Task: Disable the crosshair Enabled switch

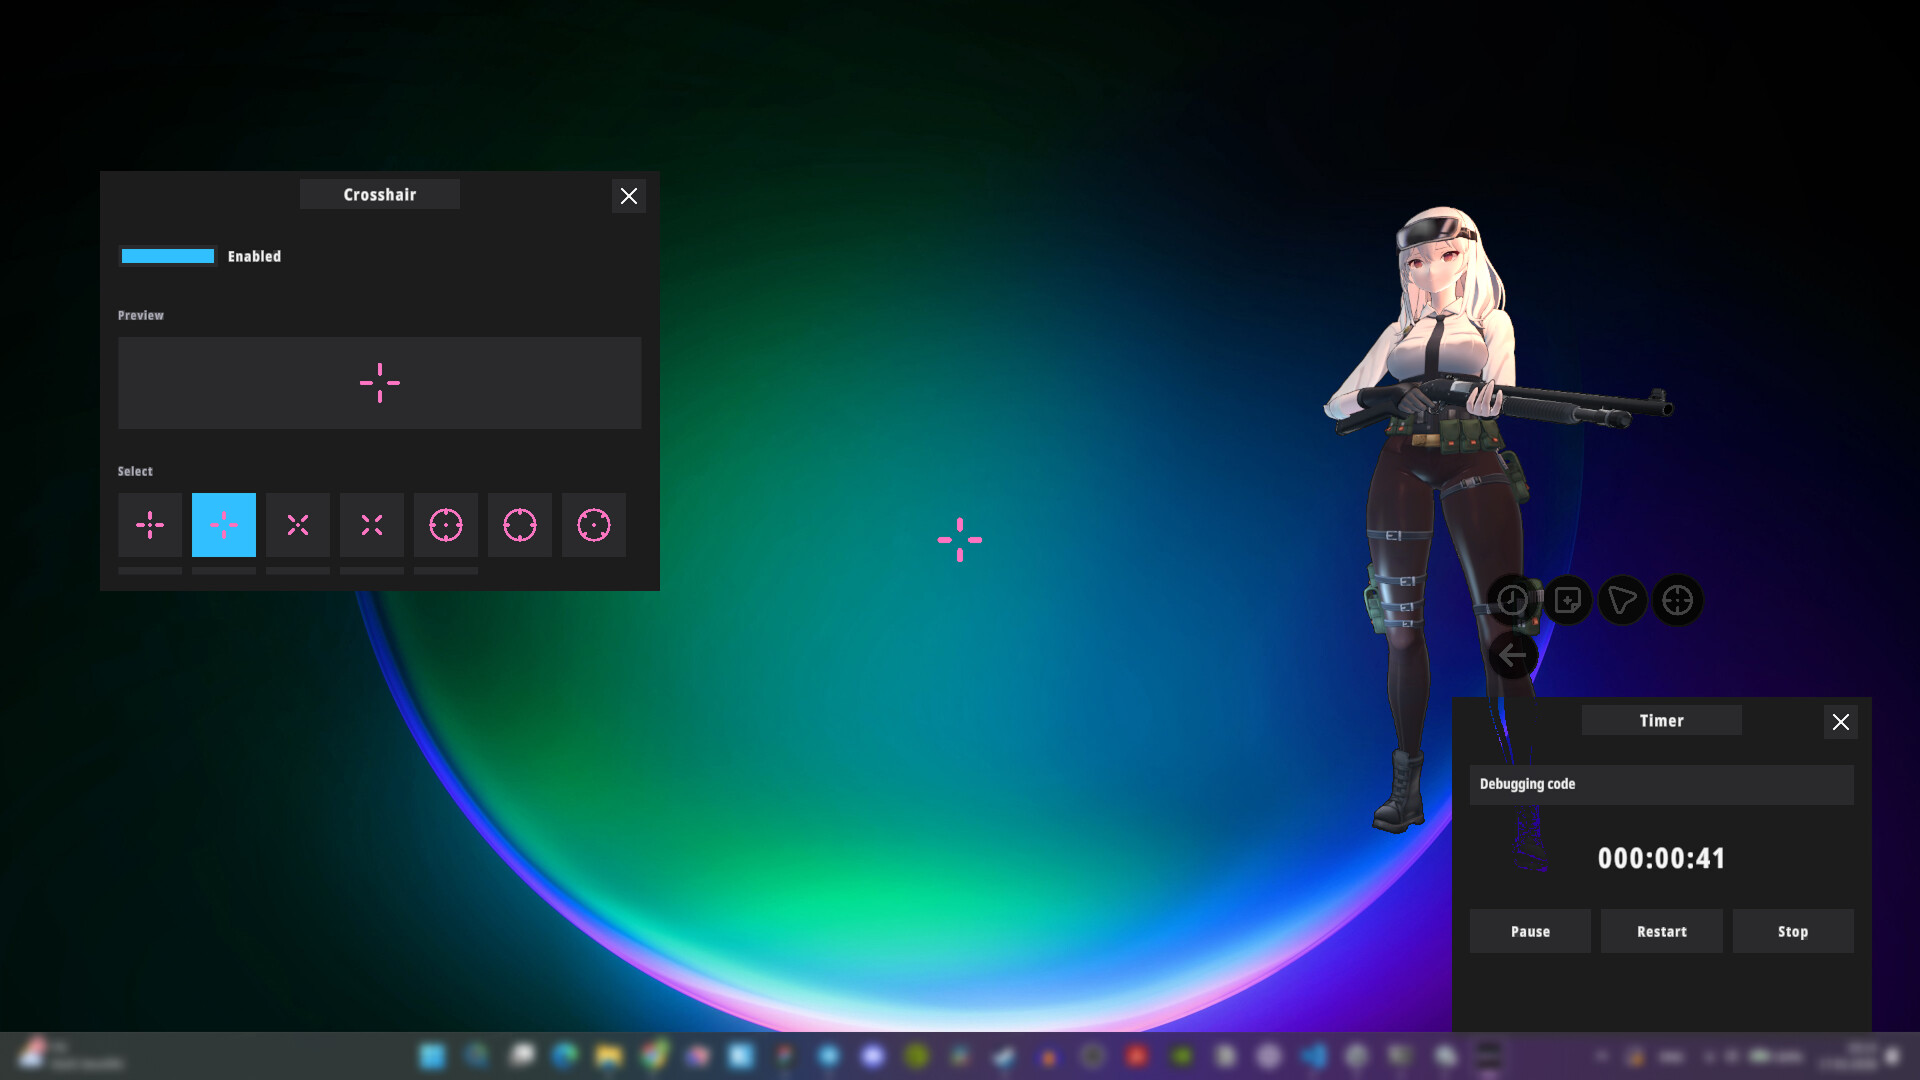Action: tap(167, 256)
